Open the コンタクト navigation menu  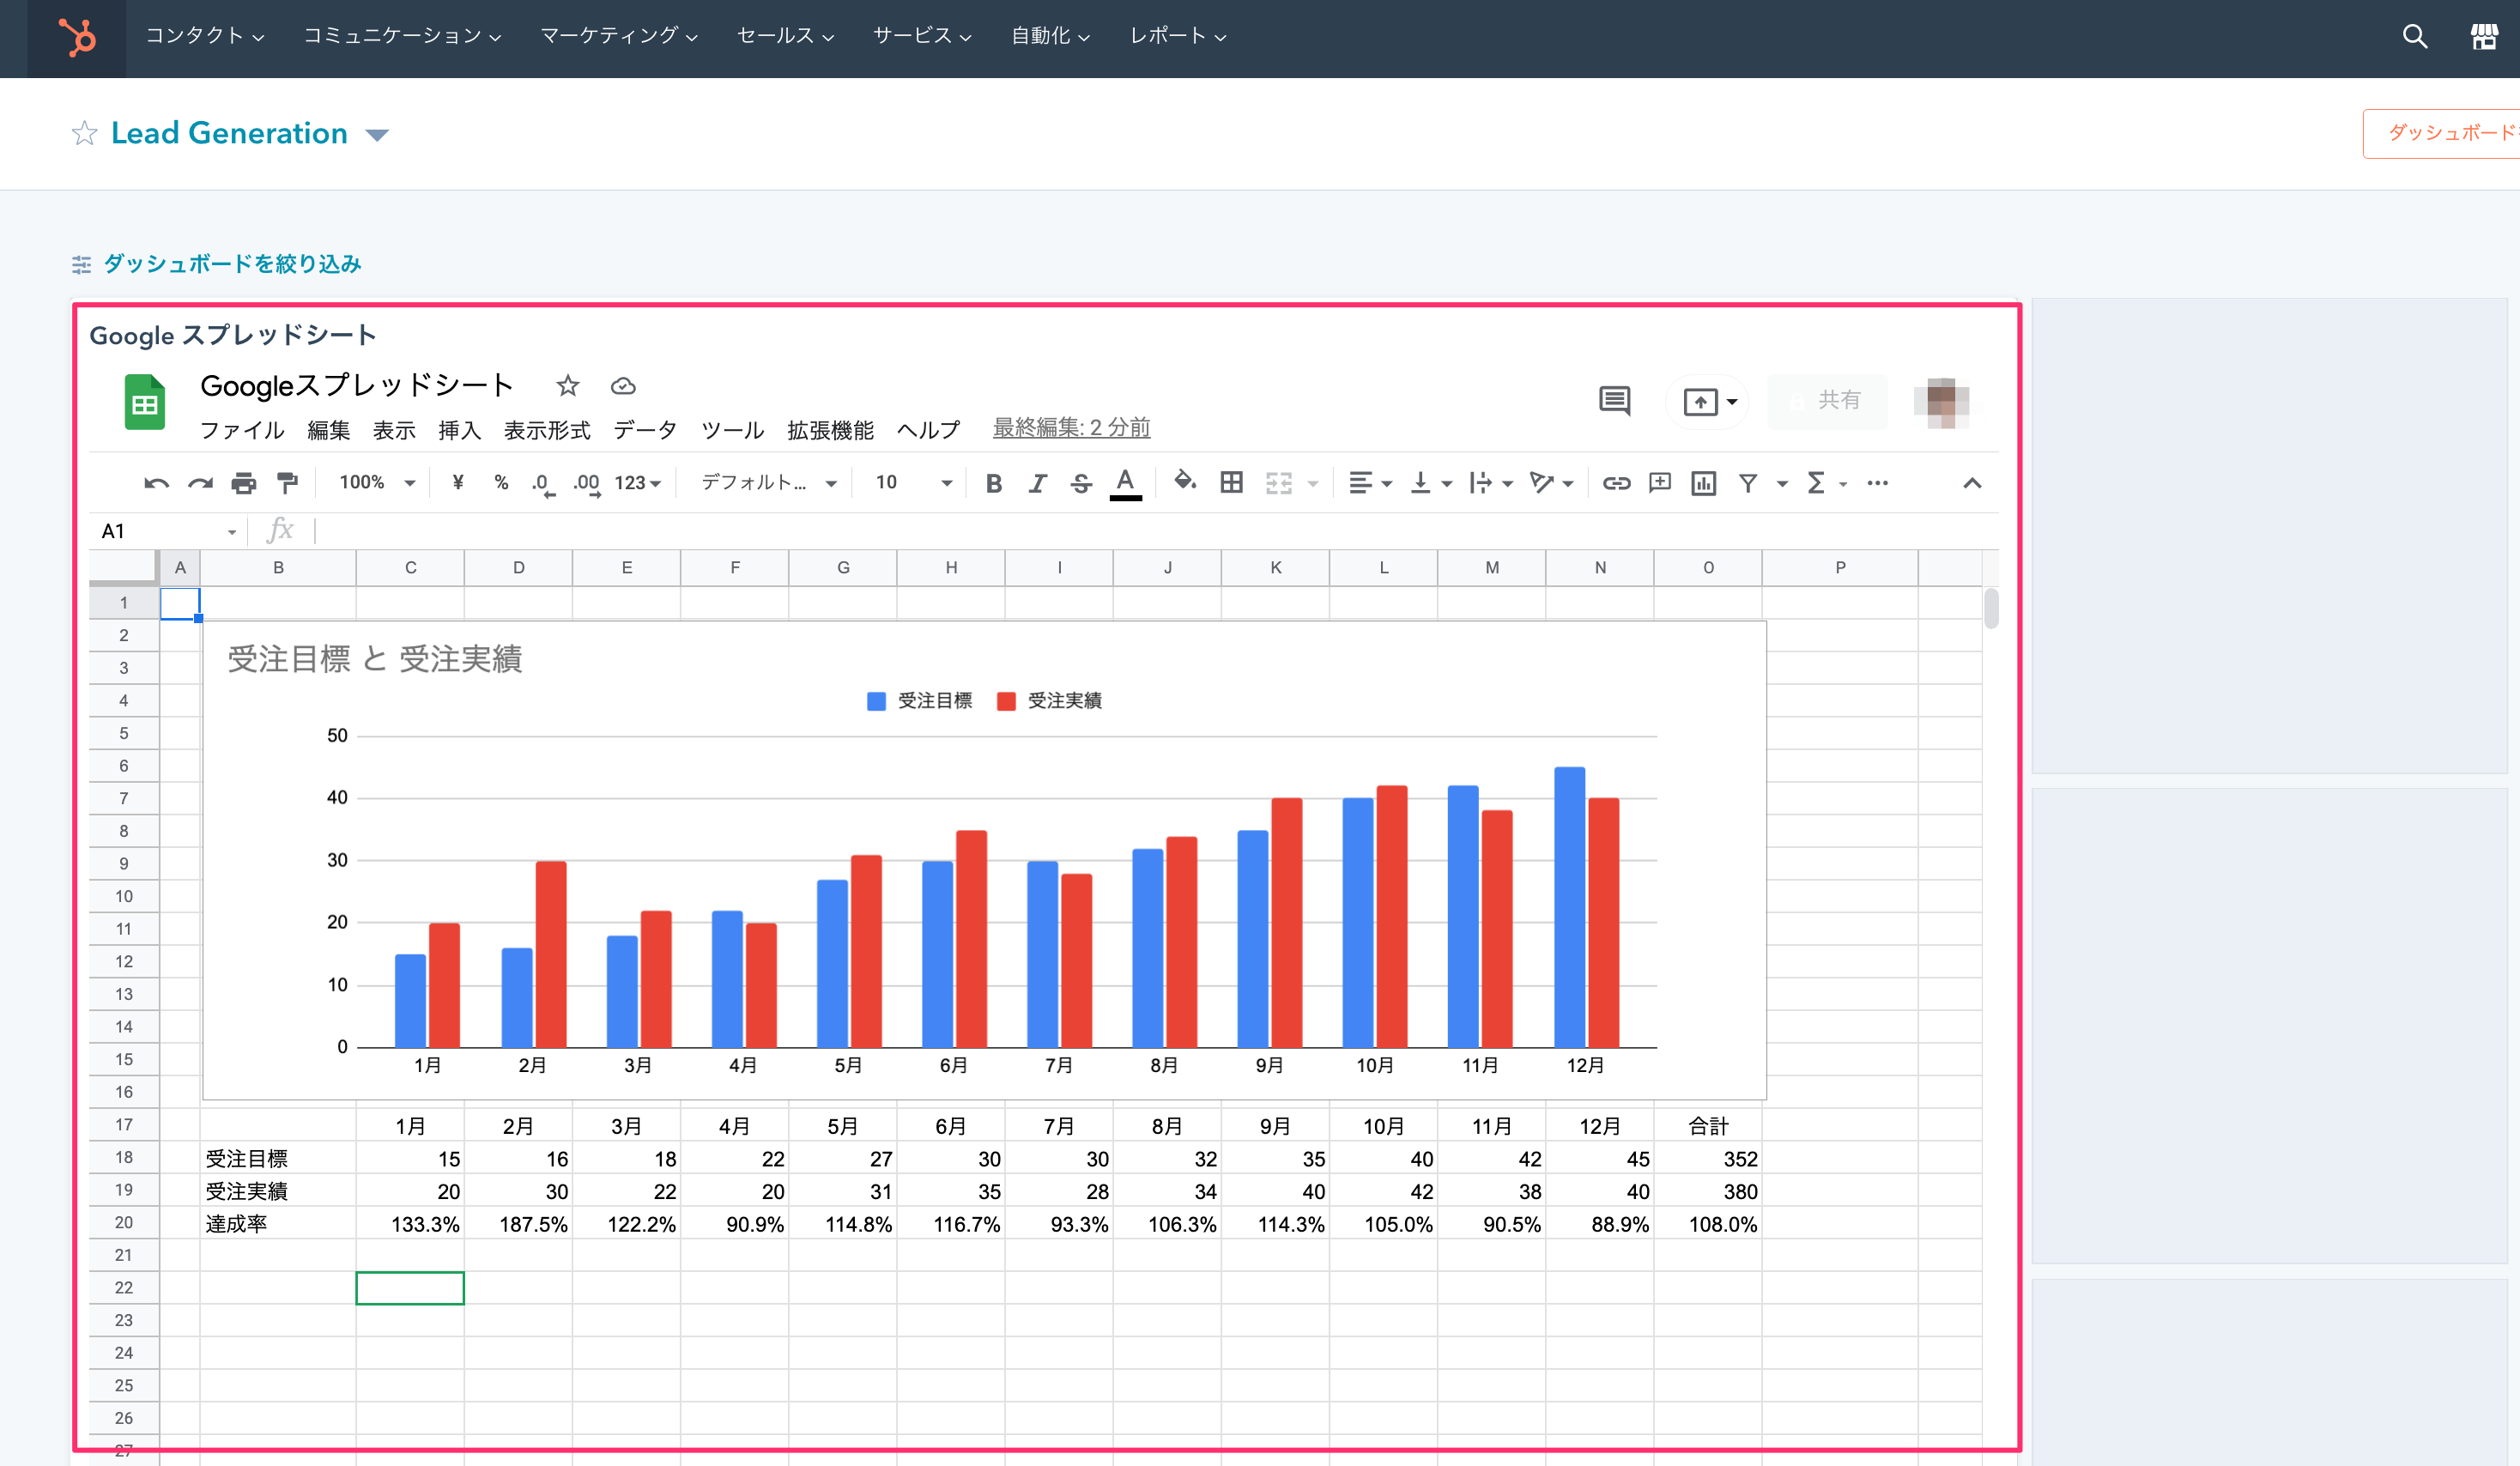[205, 36]
